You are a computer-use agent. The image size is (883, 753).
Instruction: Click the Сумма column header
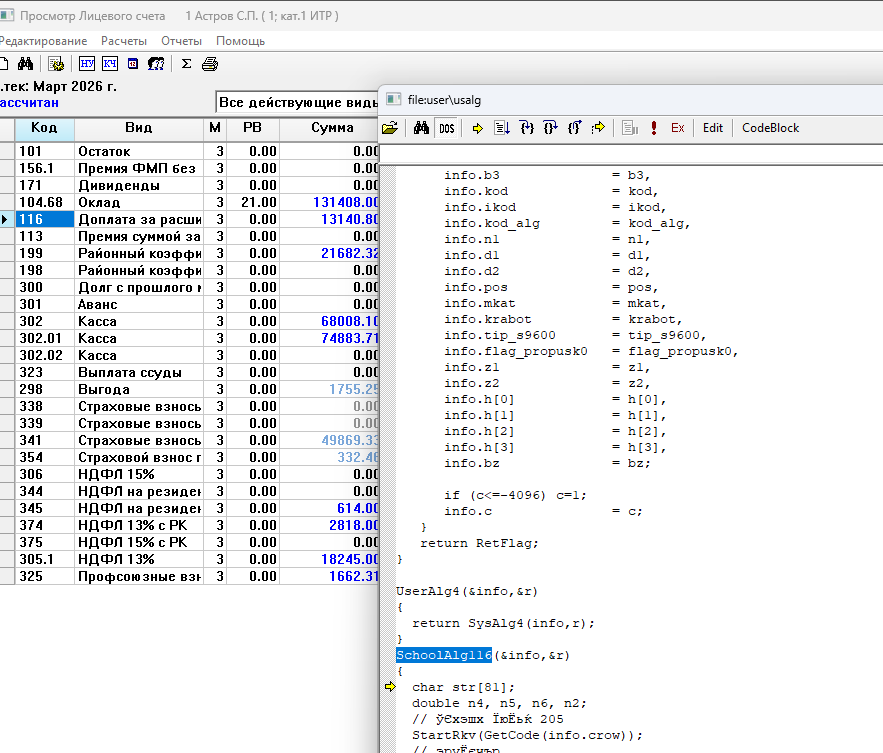[x=332, y=127]
